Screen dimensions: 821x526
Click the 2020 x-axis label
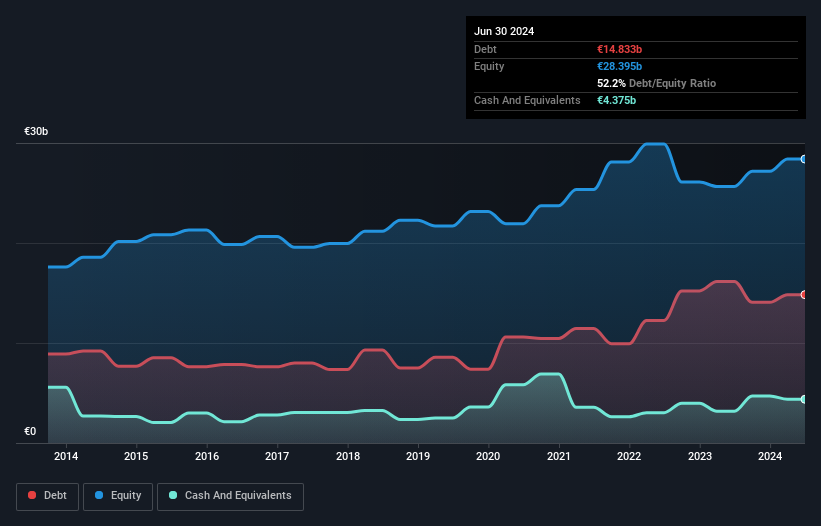[488, 456]
